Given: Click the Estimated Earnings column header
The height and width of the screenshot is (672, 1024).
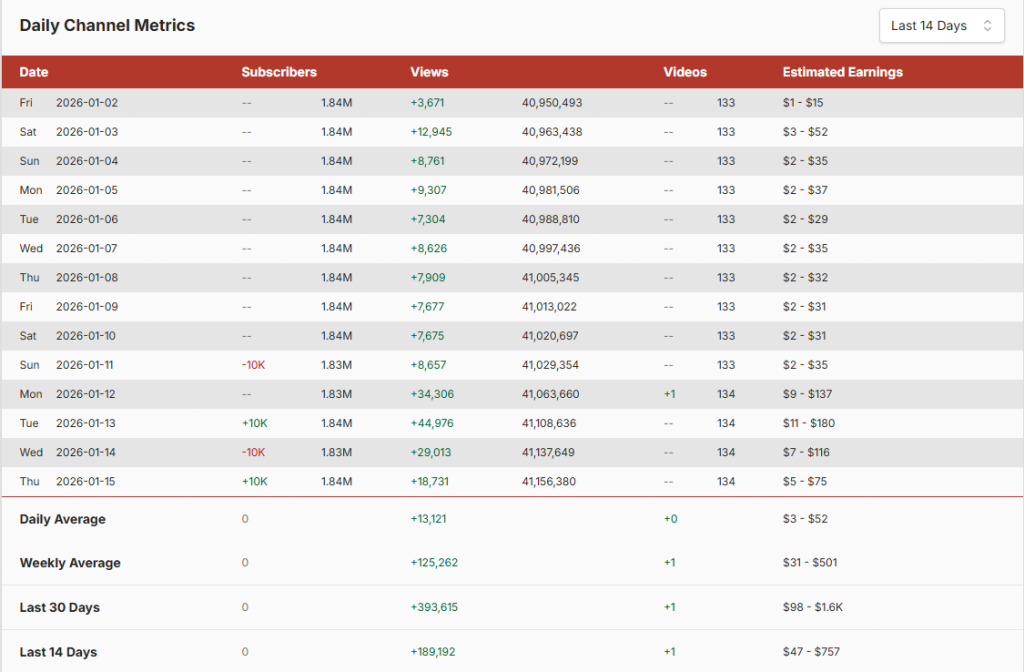Looking at the screenshot, I should point(842,72).
